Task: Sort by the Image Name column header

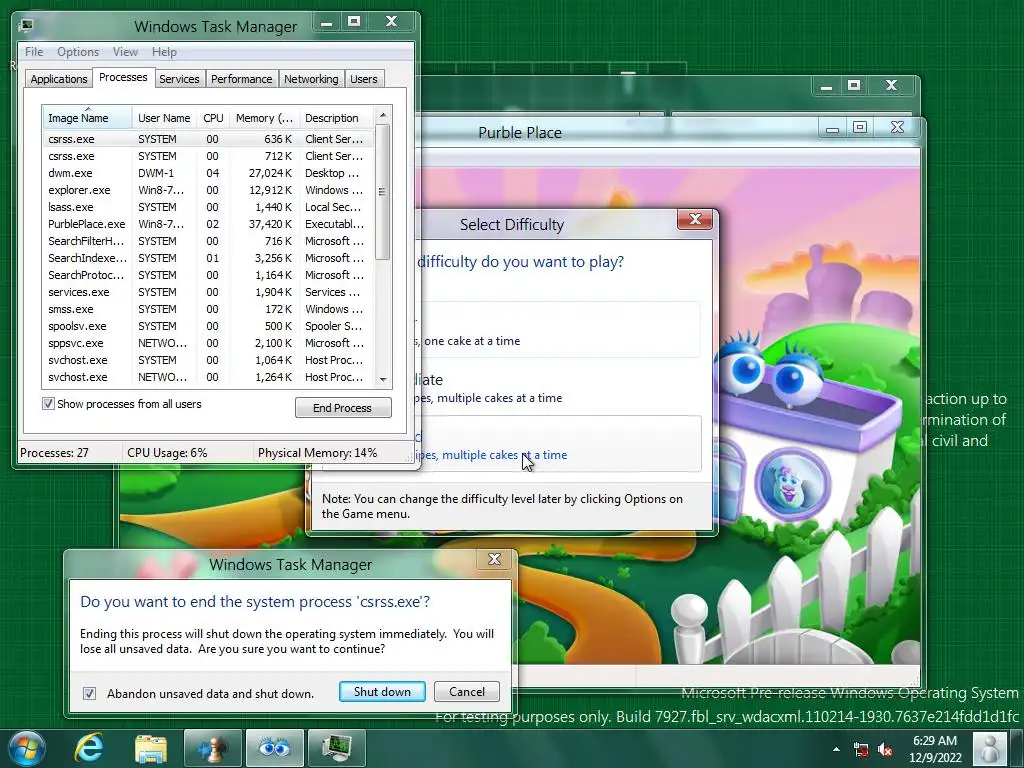Action: point(88,118)
